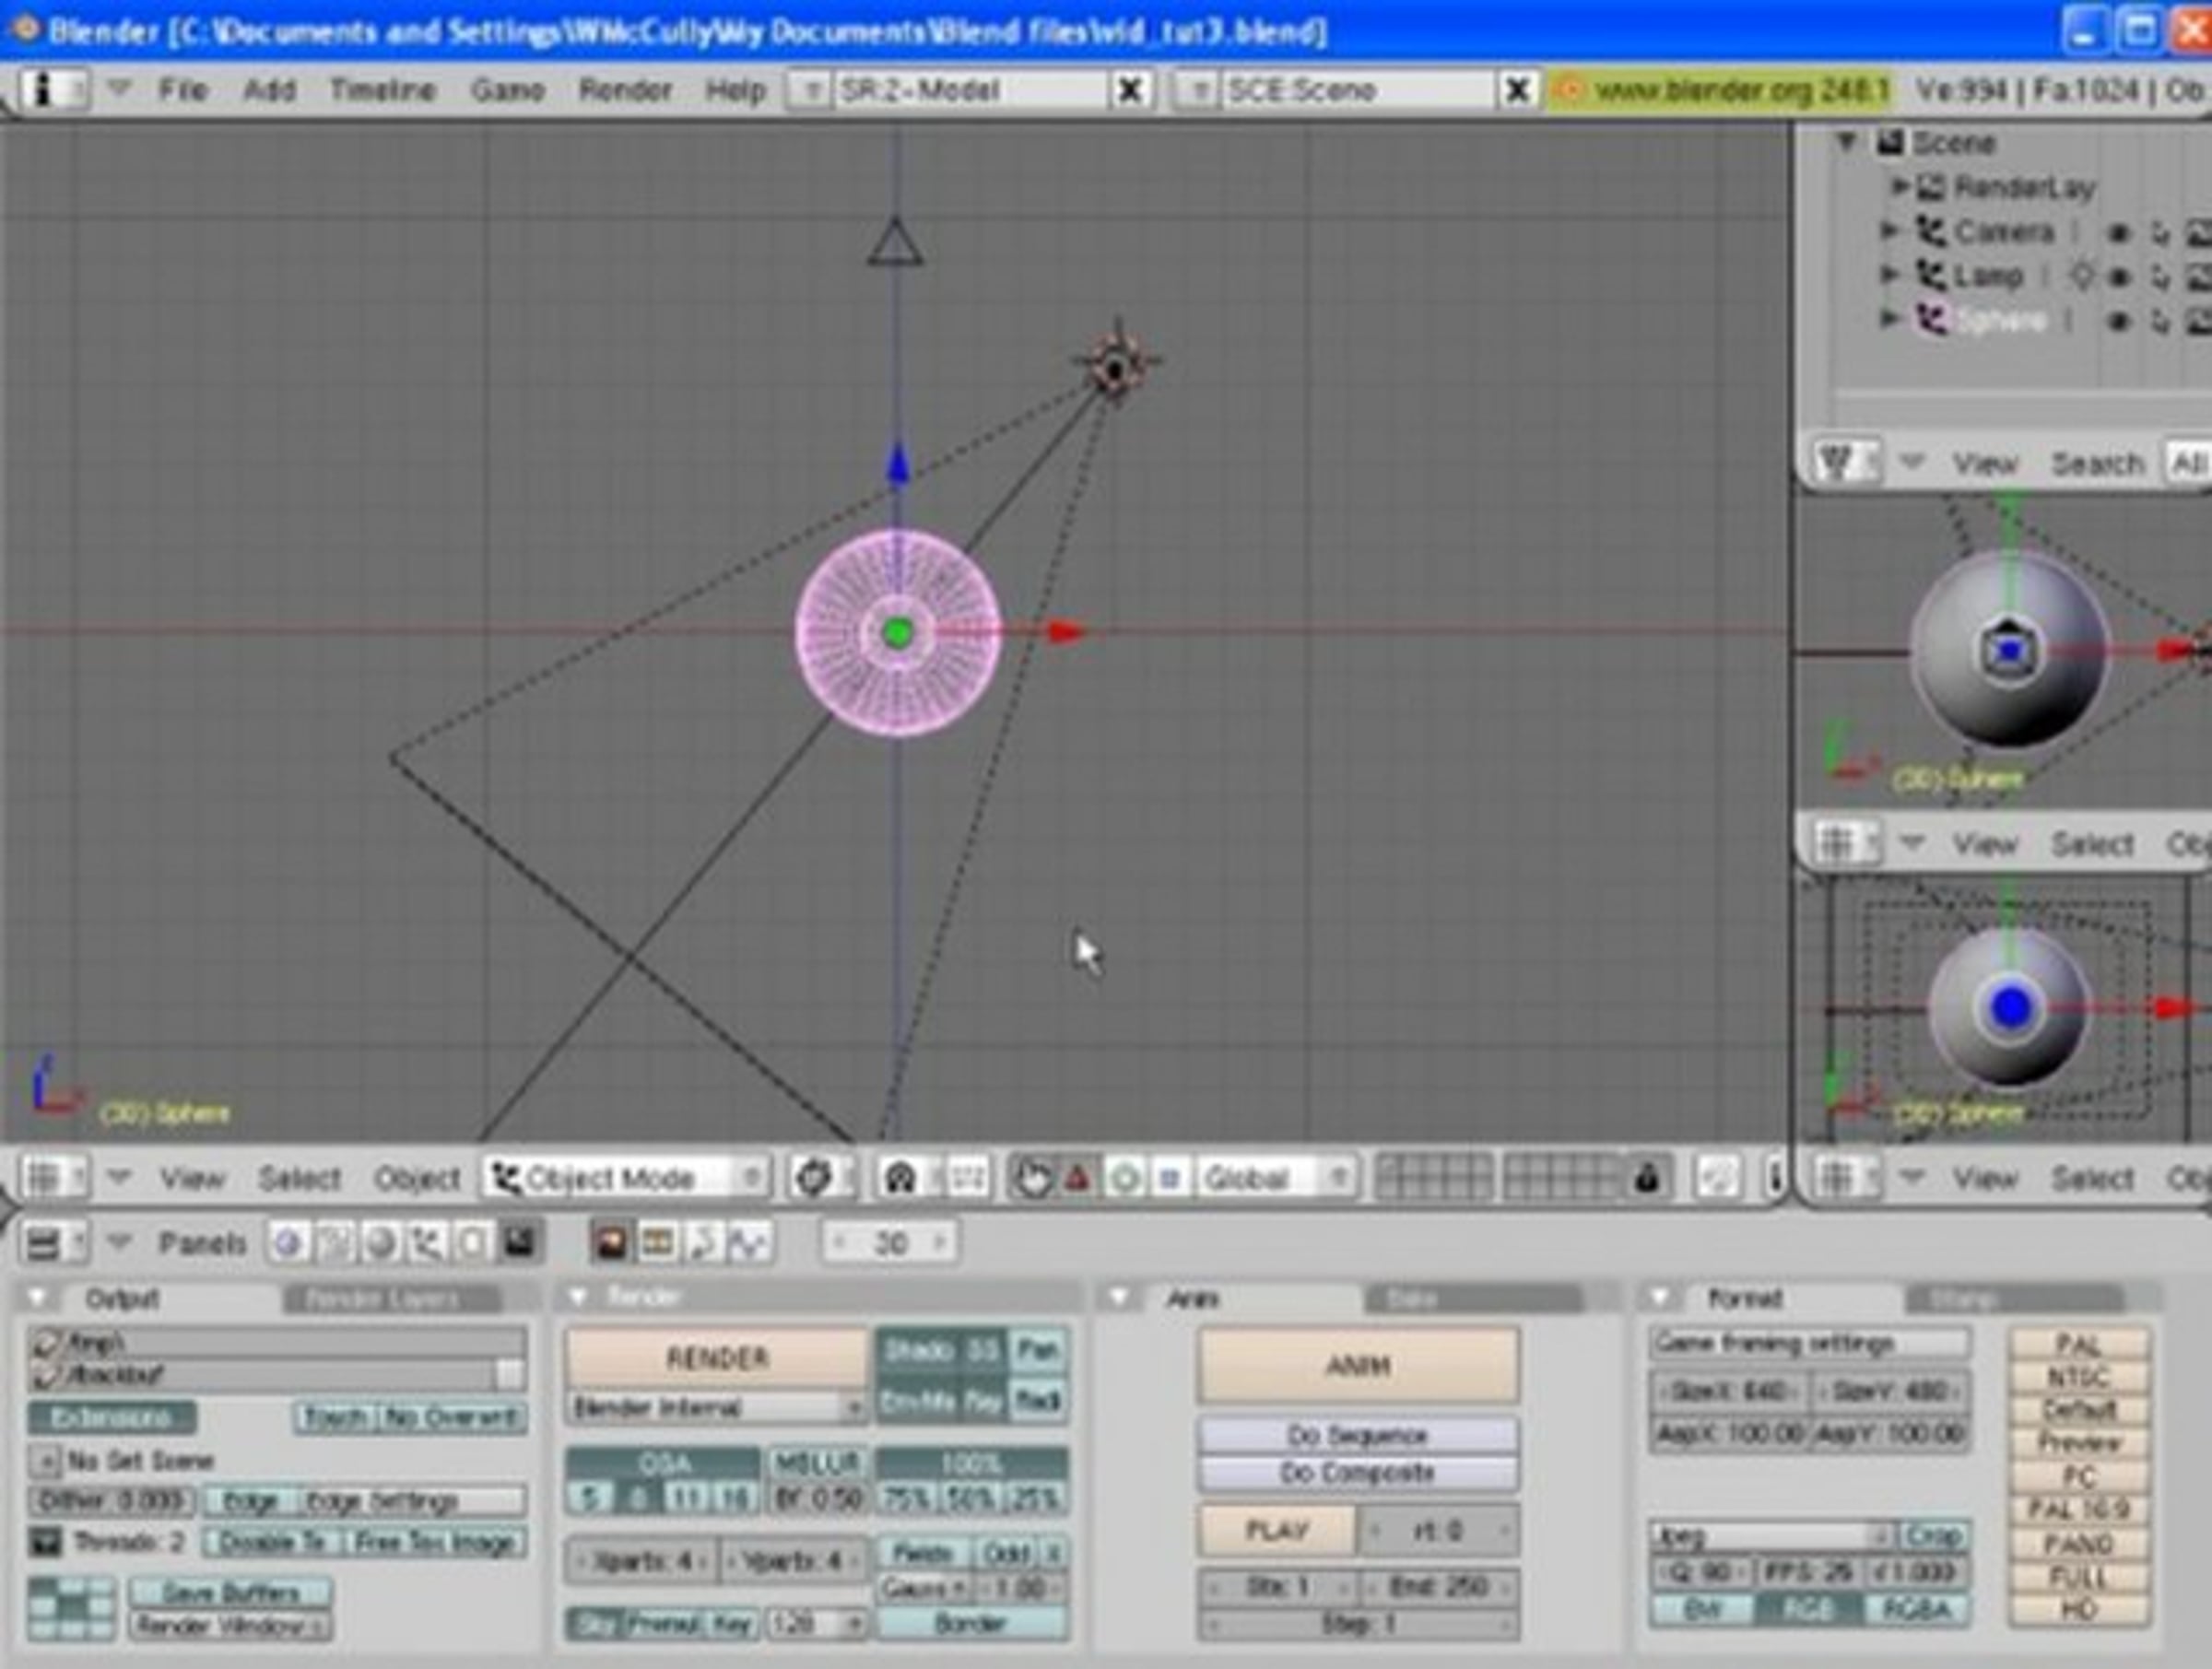Select the translate manipulator triangle icon

pos(1077,1179)
